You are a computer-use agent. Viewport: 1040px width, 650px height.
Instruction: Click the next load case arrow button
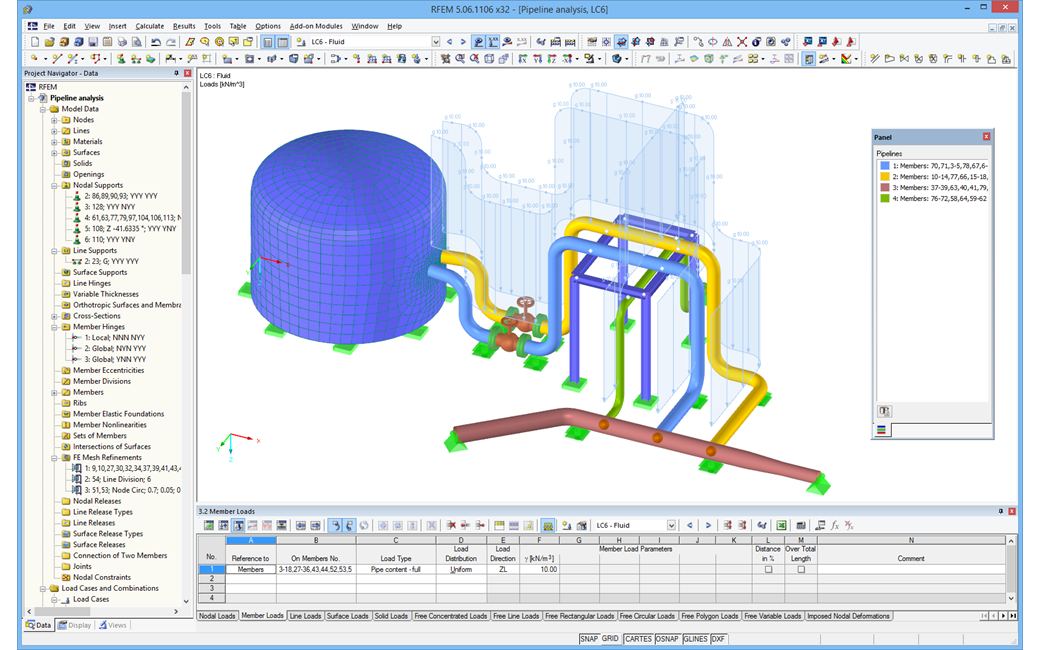pos(463,41)
